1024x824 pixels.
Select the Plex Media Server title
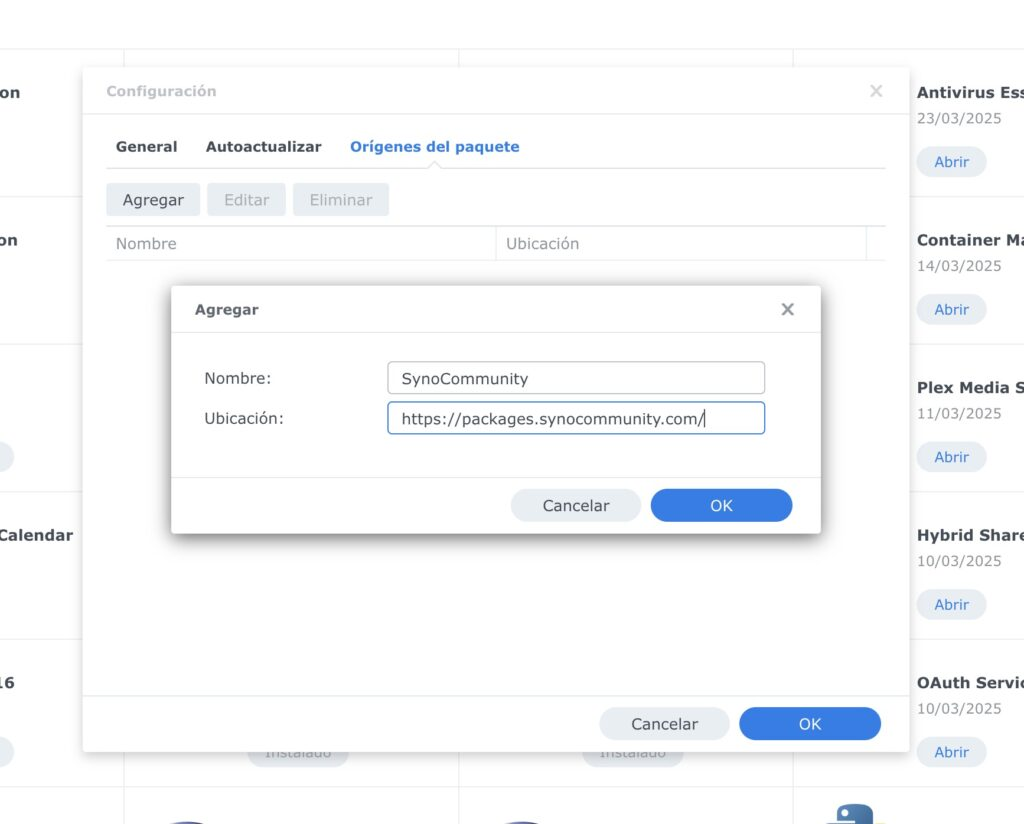pyautogui.click(x=970, y=388)
